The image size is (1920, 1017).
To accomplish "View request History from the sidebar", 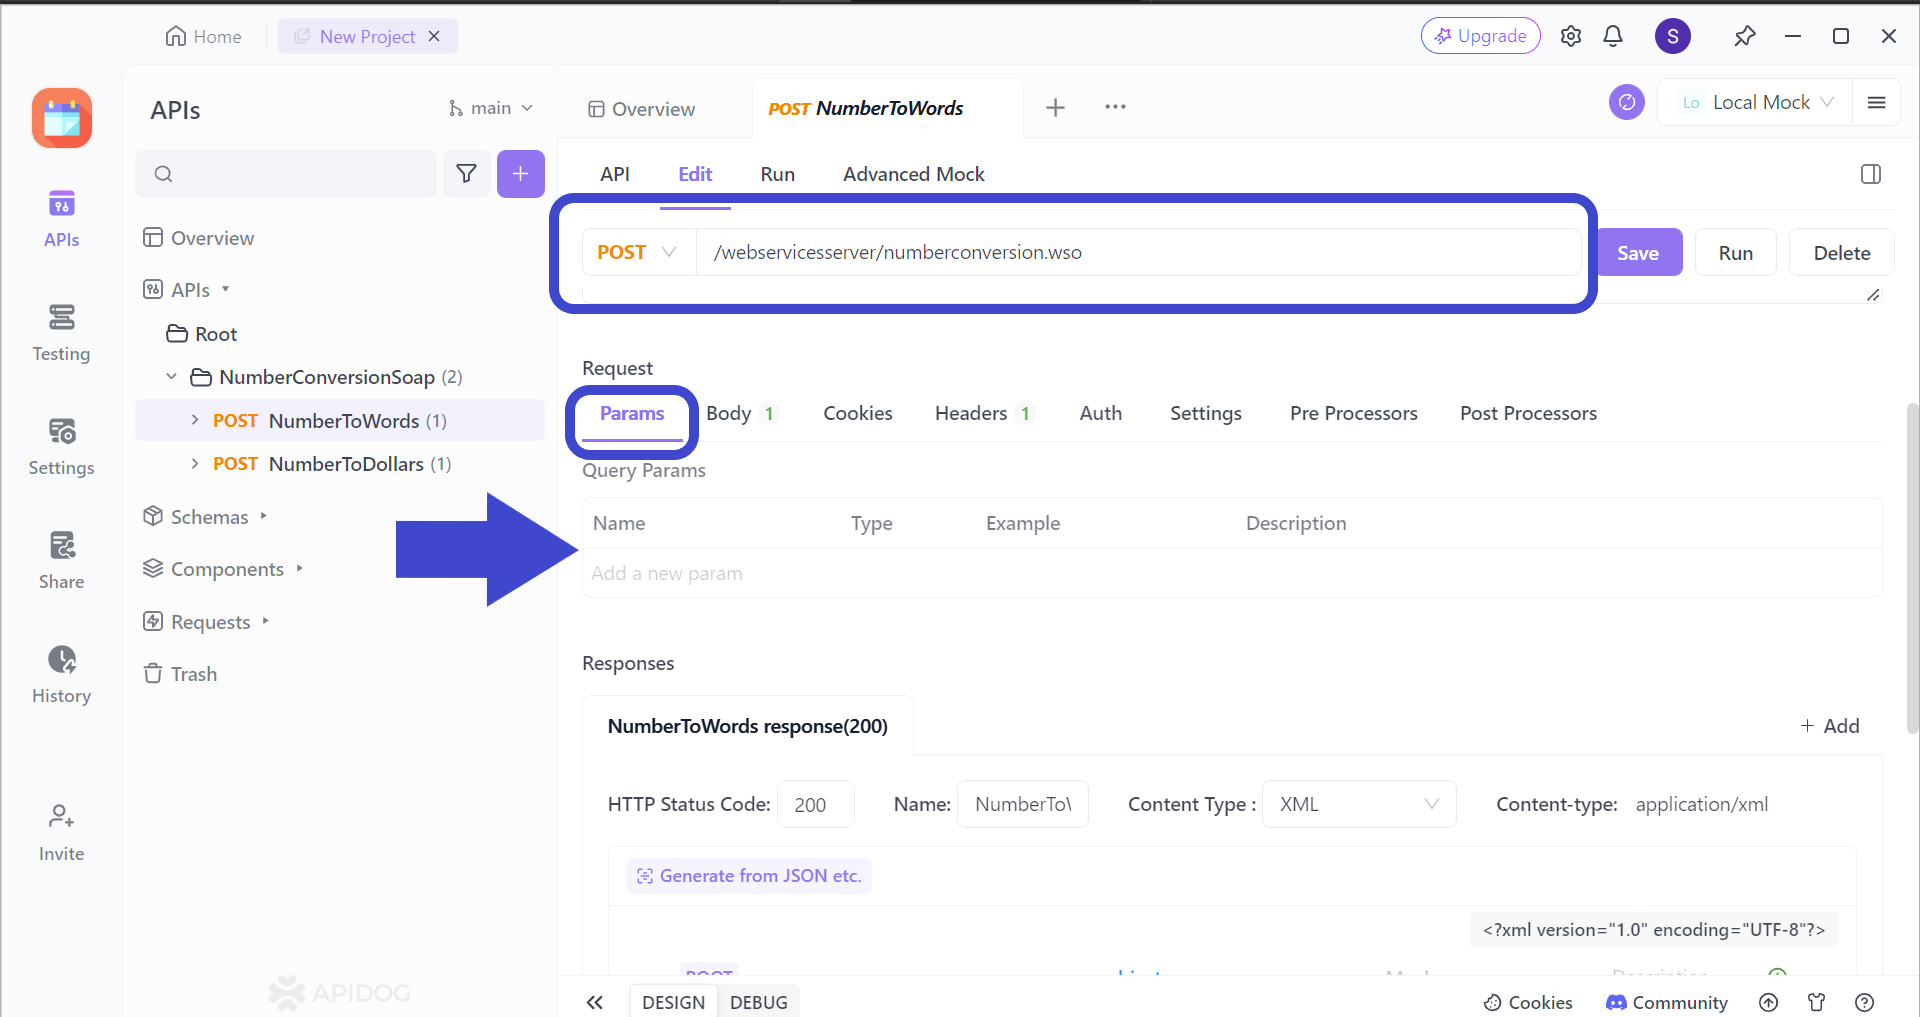I will point(61,673).
